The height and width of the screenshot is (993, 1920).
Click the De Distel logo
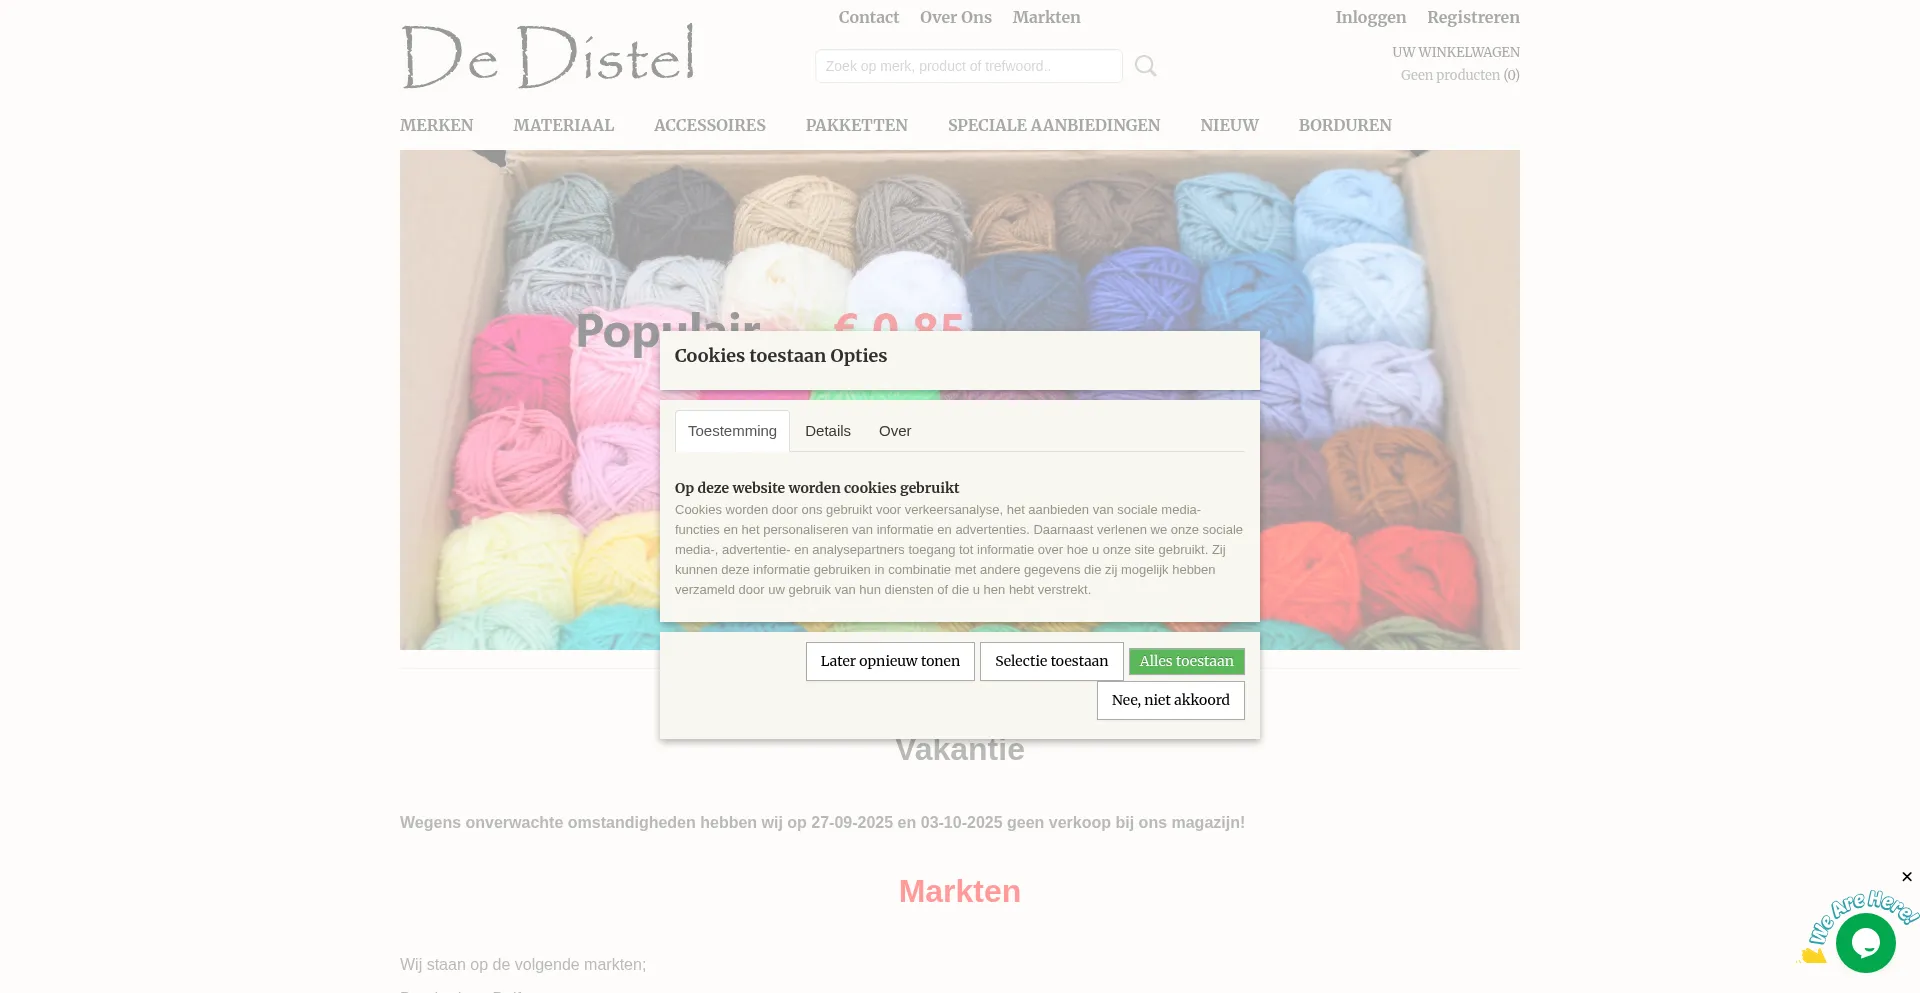pyautogui.click(x=549, y=56)
